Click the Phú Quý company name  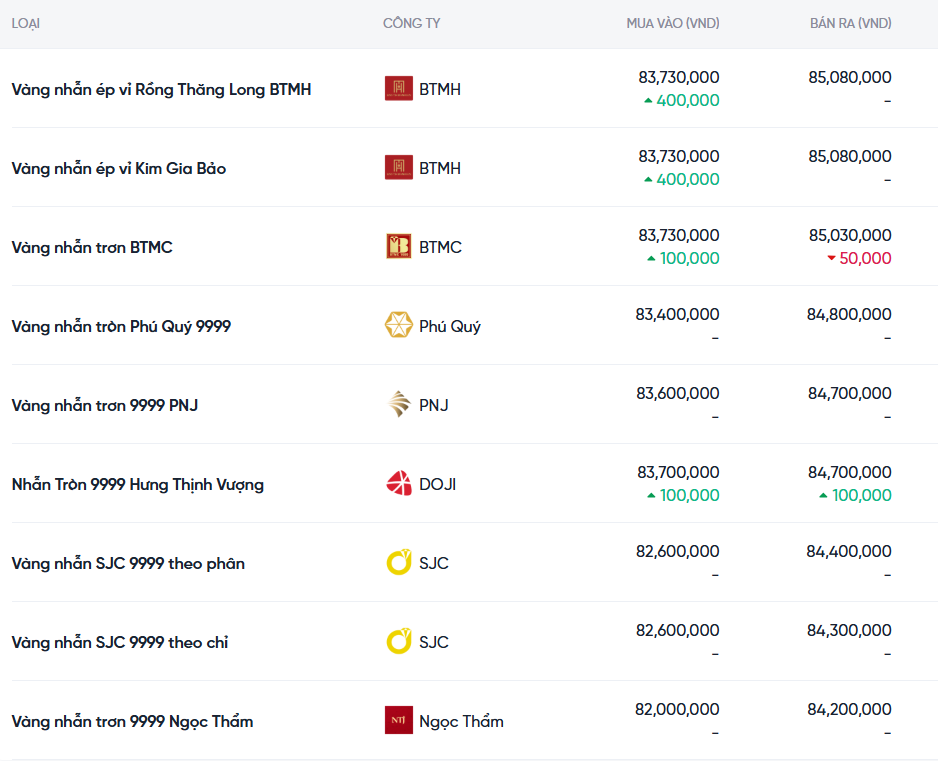450,326
